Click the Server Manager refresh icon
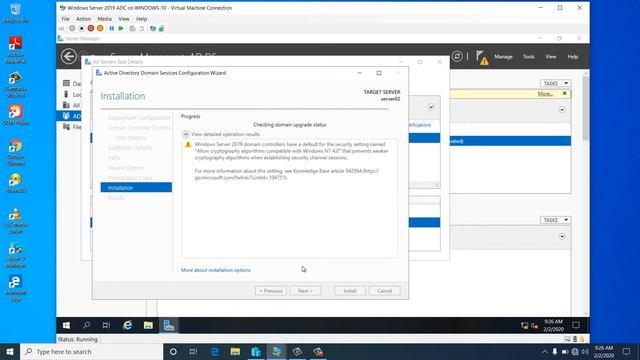The image size is (640, 360). coord(457,56)
